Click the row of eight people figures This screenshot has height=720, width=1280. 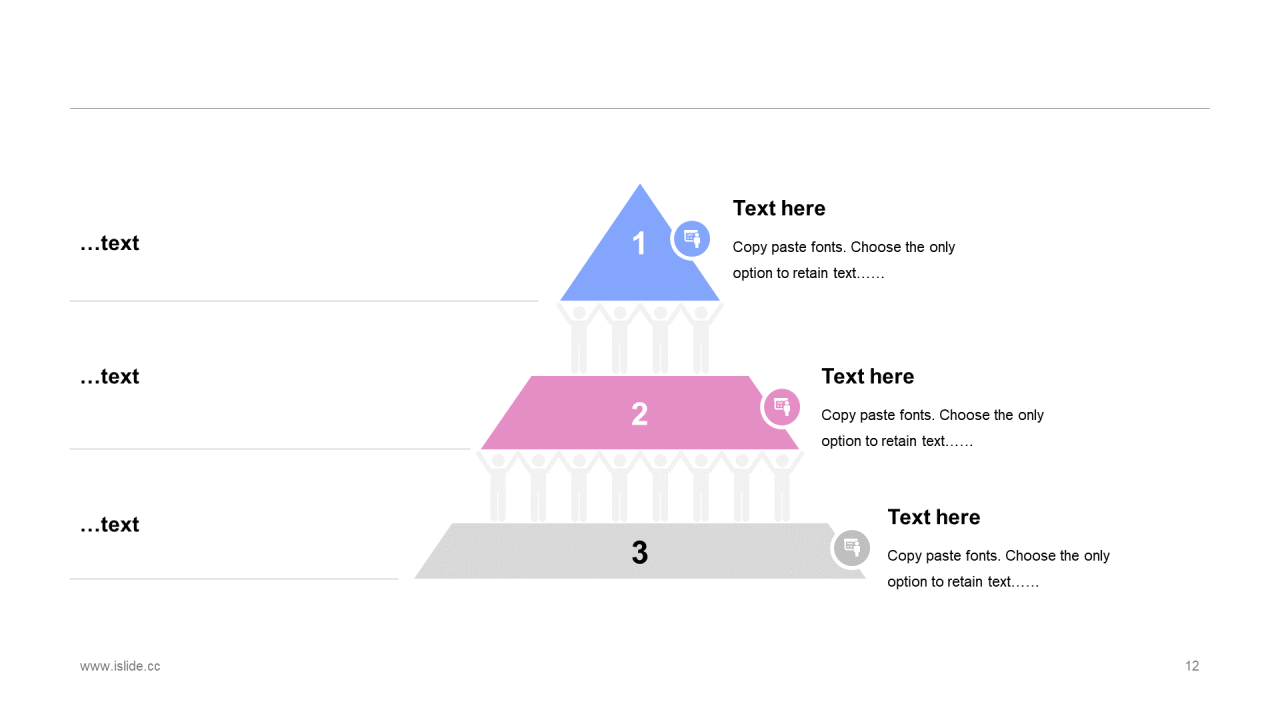tap(640, 486)
